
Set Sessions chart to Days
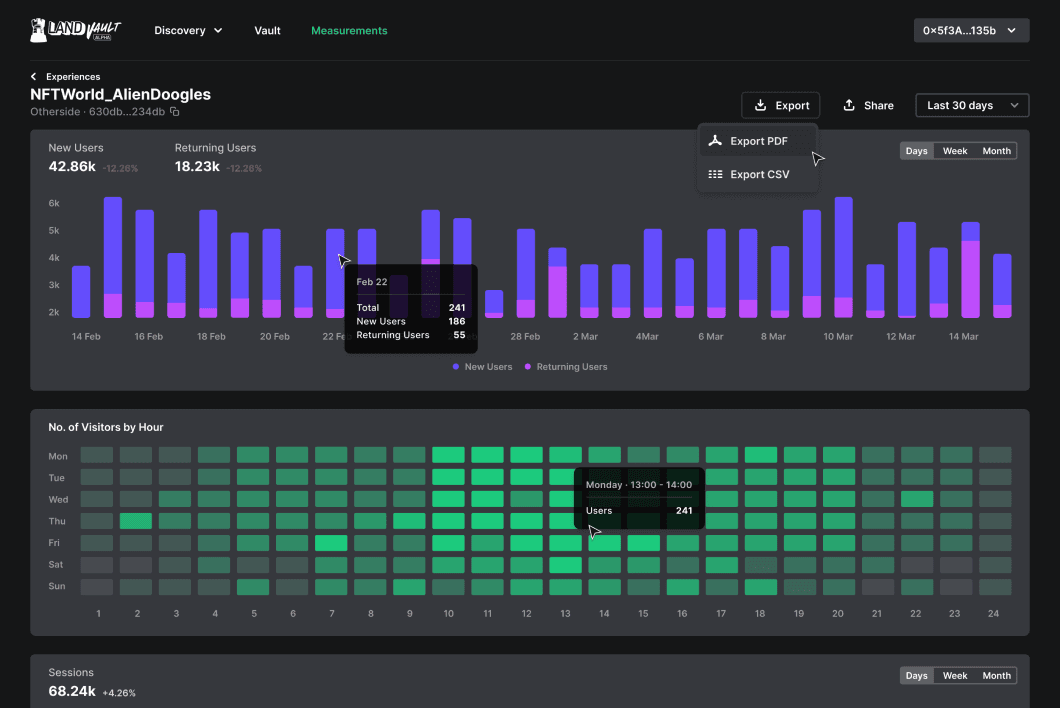point(917,676)
